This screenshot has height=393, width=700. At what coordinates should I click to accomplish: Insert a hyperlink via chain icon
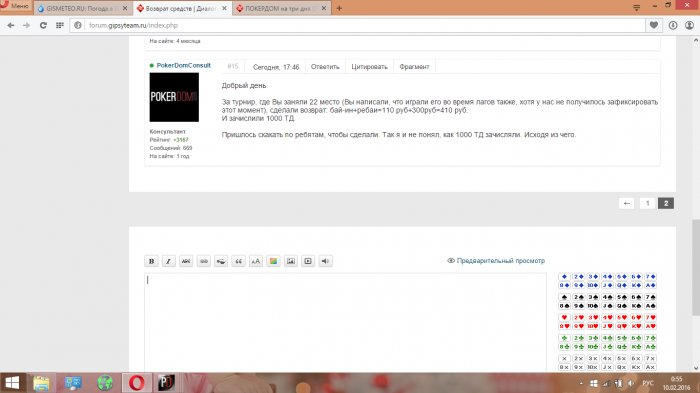point(204,261)
